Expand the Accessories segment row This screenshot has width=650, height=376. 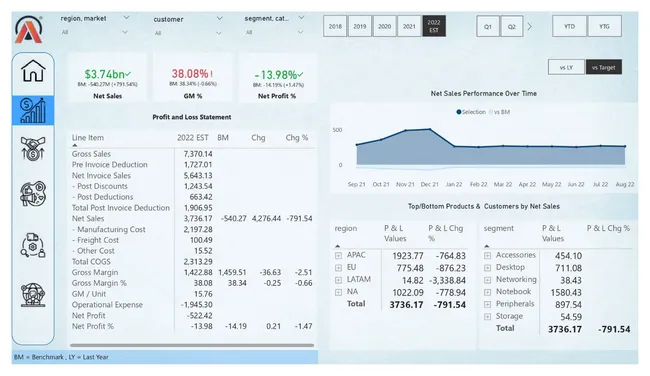point(488,255)
